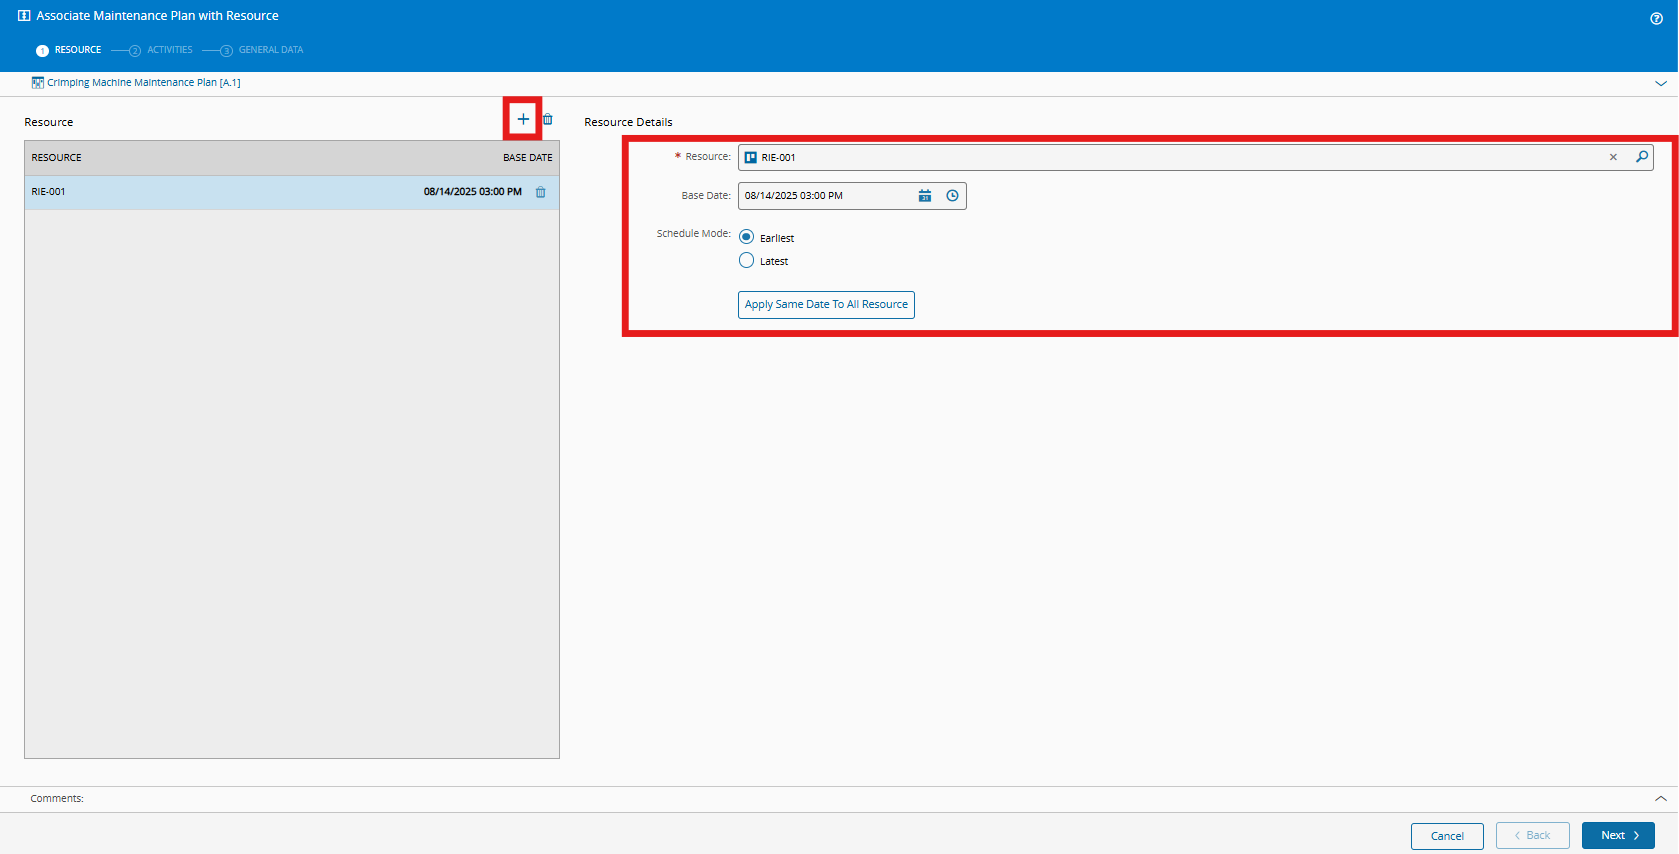Go to the Resource wizard step
Viewport: 1679px width, 854px height.
[x=69, y=50]
